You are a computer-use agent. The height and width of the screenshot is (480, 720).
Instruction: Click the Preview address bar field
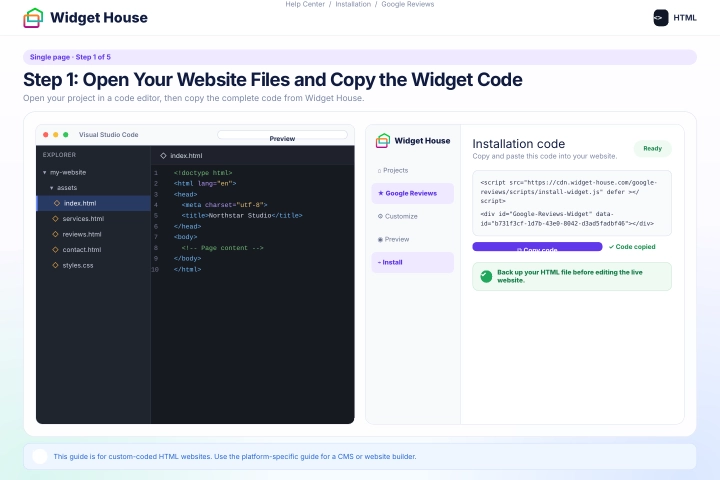pyautogui.click(x=282, y=135)
